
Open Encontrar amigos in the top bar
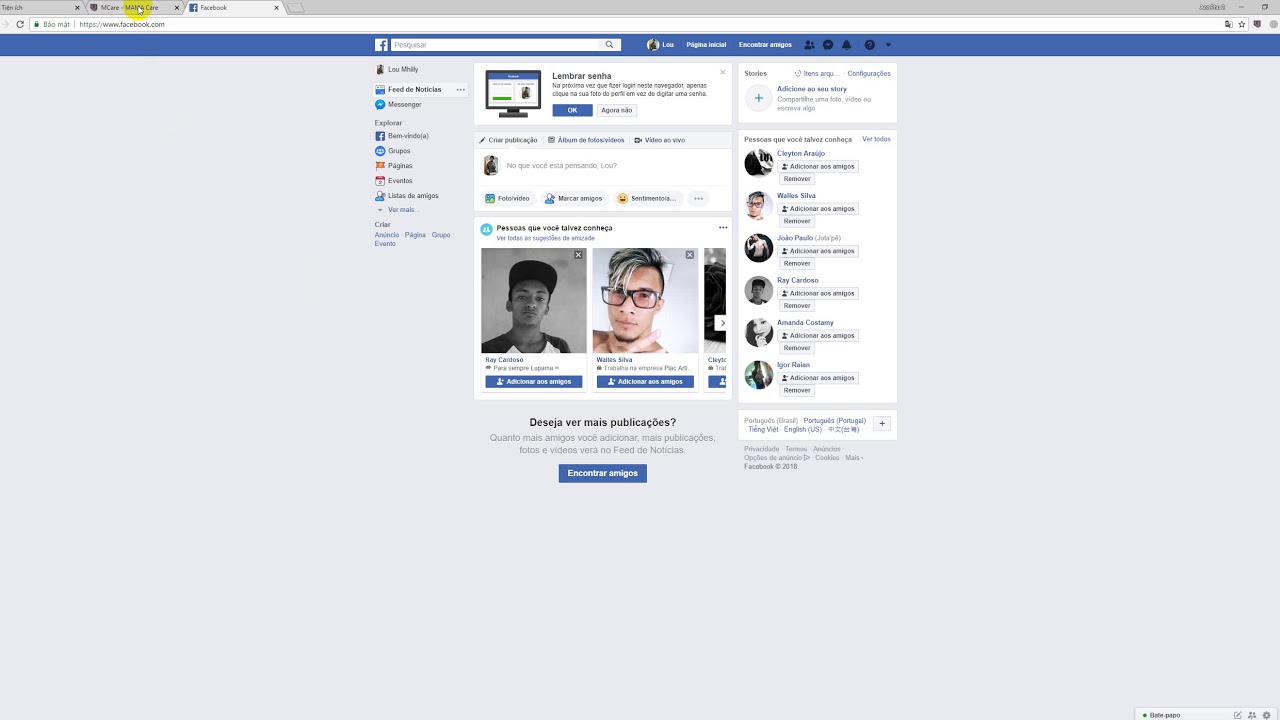pyautogui.click(x=765, y=45)
